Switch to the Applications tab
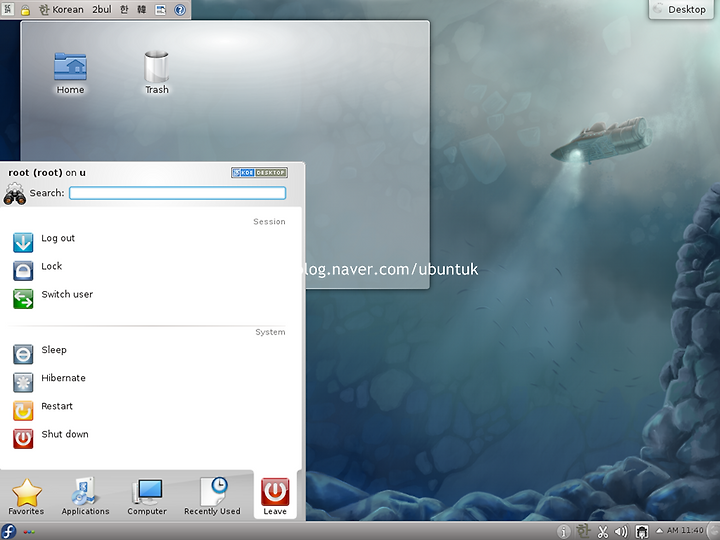Image resolution: width=720 pixels, height=540 pixels. (85, 496)
